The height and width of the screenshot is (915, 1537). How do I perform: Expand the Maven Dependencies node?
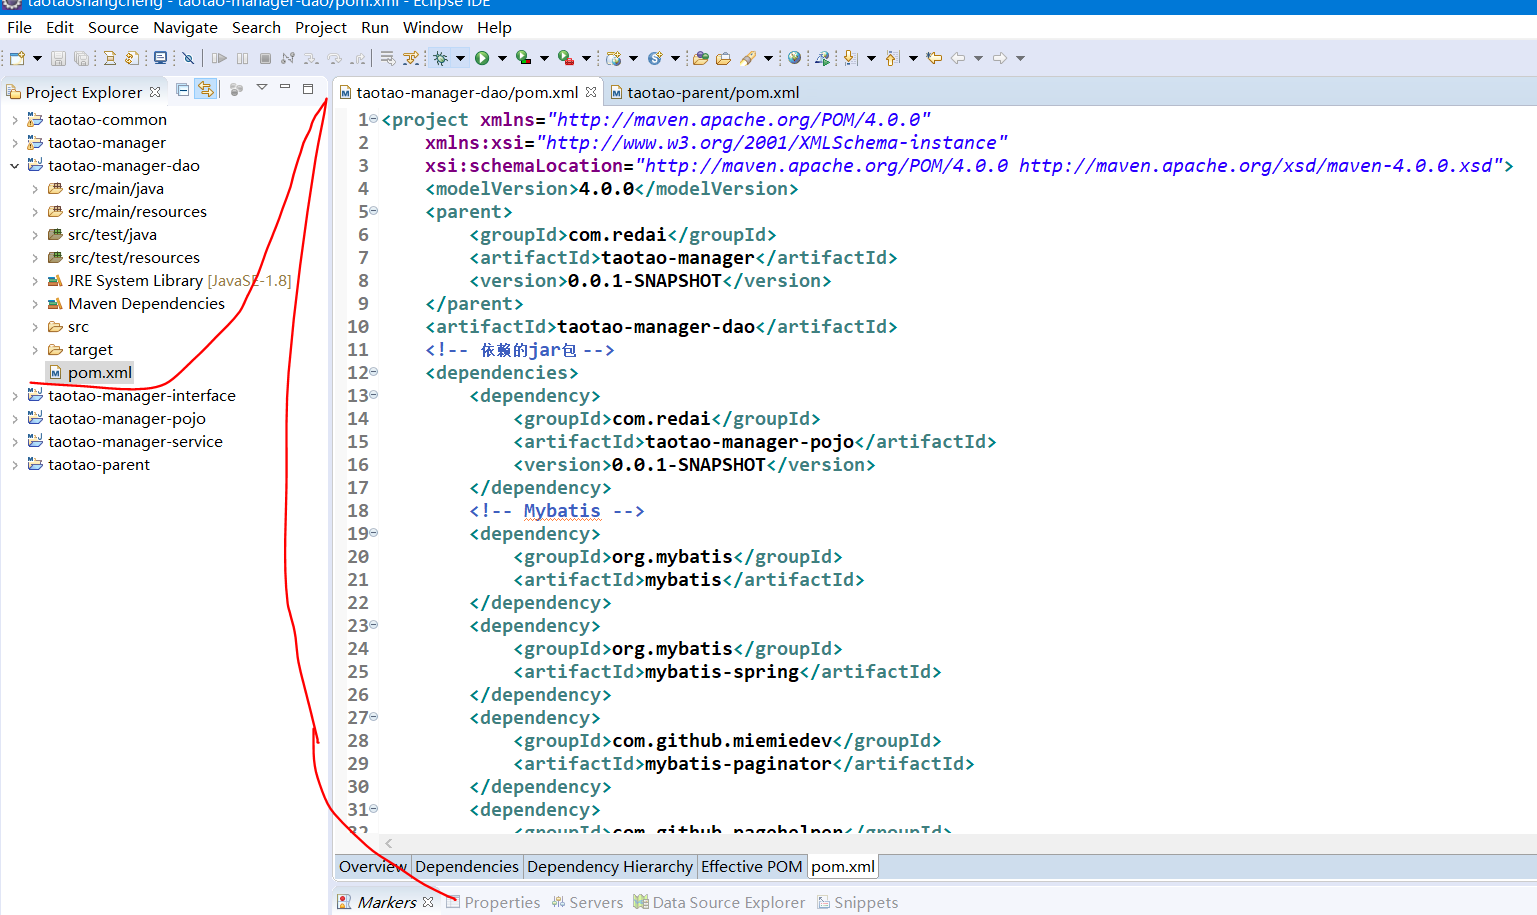coord(35,304)
